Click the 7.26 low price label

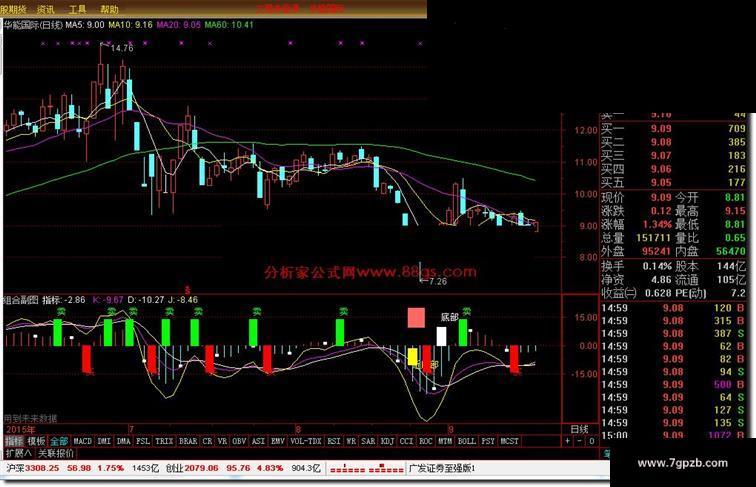[438, 281]
